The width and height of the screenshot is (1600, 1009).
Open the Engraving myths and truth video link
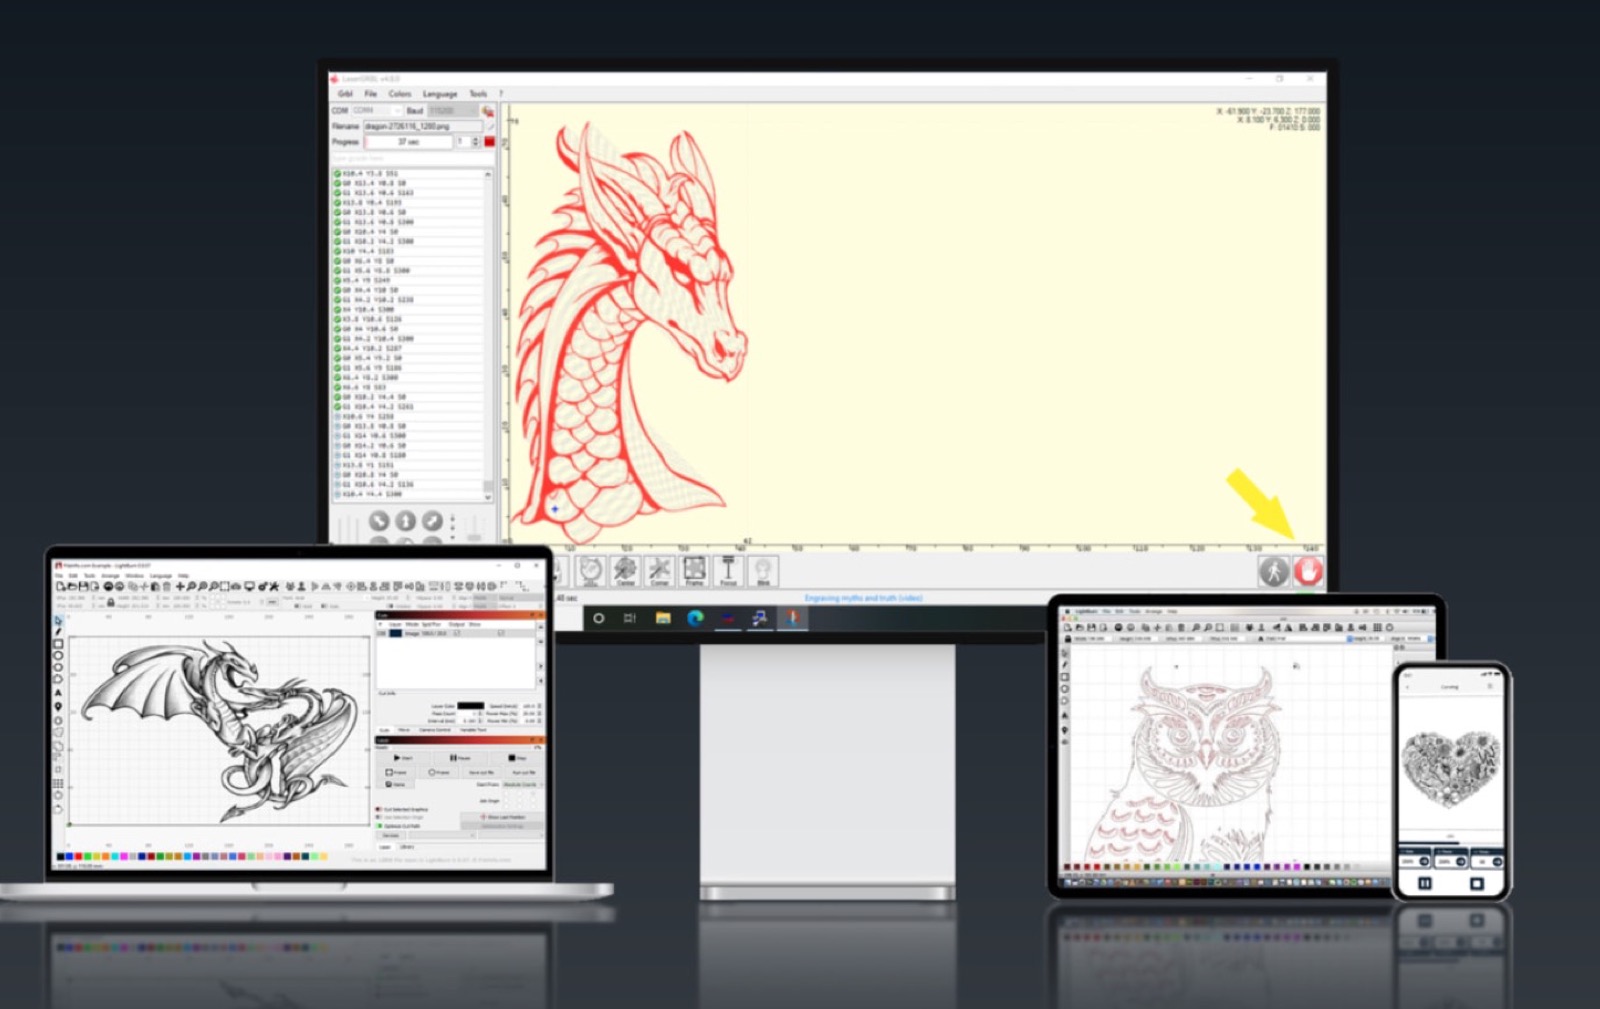[864, 598]
